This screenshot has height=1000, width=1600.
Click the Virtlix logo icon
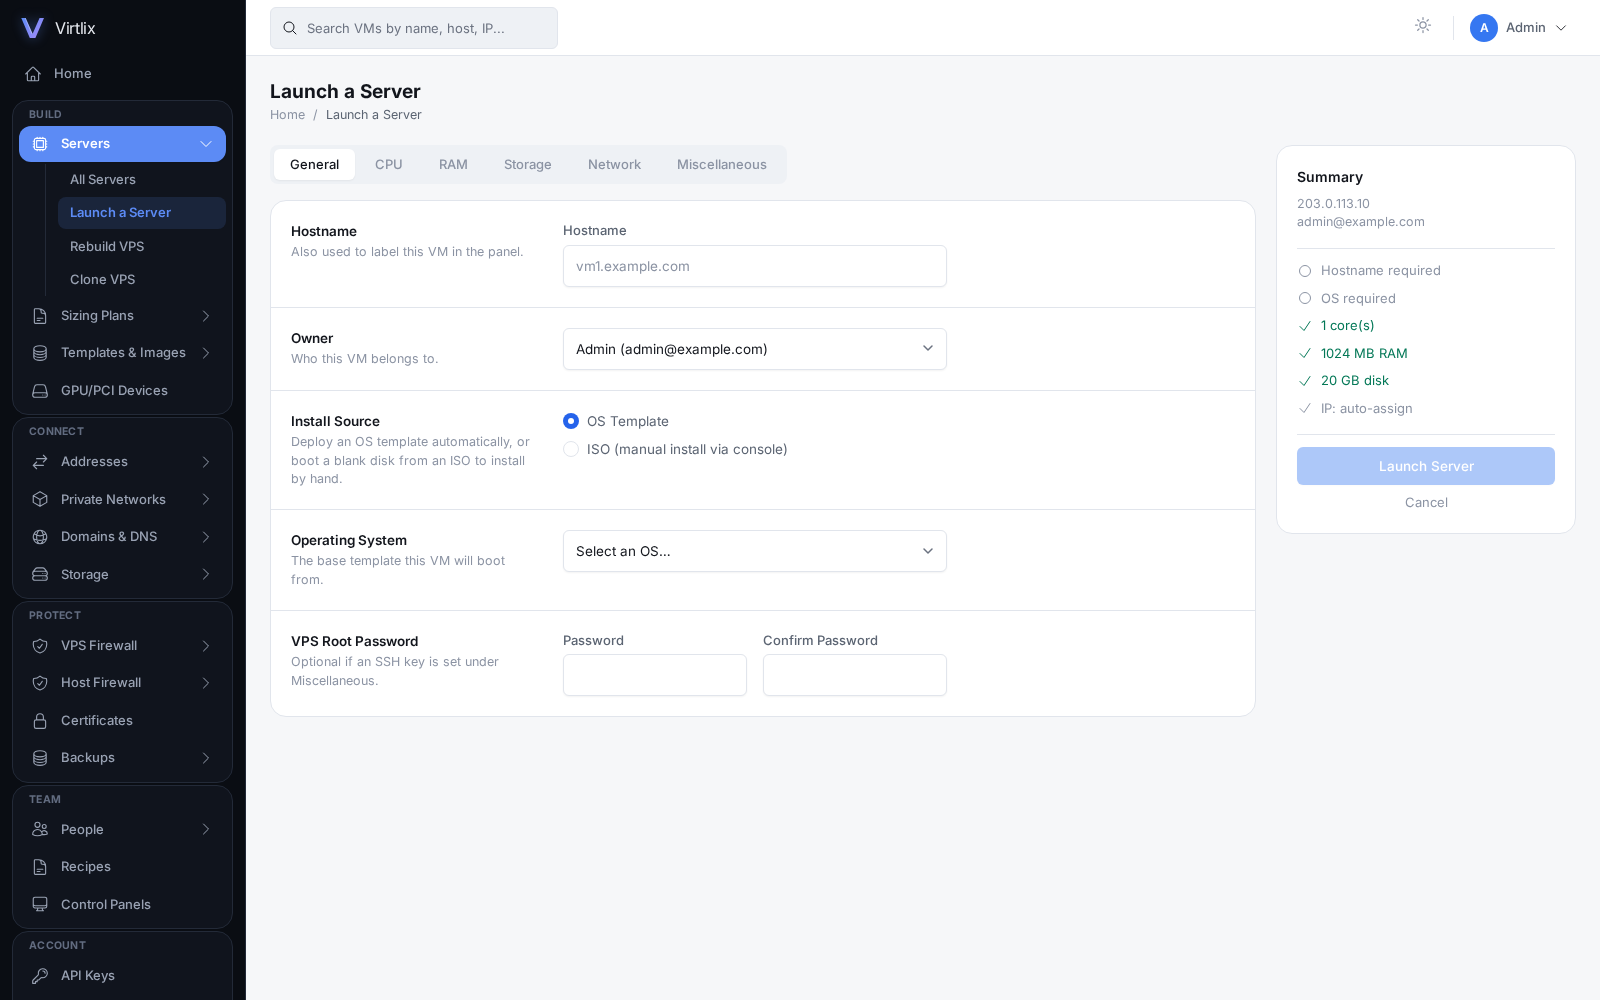(33, 28)
